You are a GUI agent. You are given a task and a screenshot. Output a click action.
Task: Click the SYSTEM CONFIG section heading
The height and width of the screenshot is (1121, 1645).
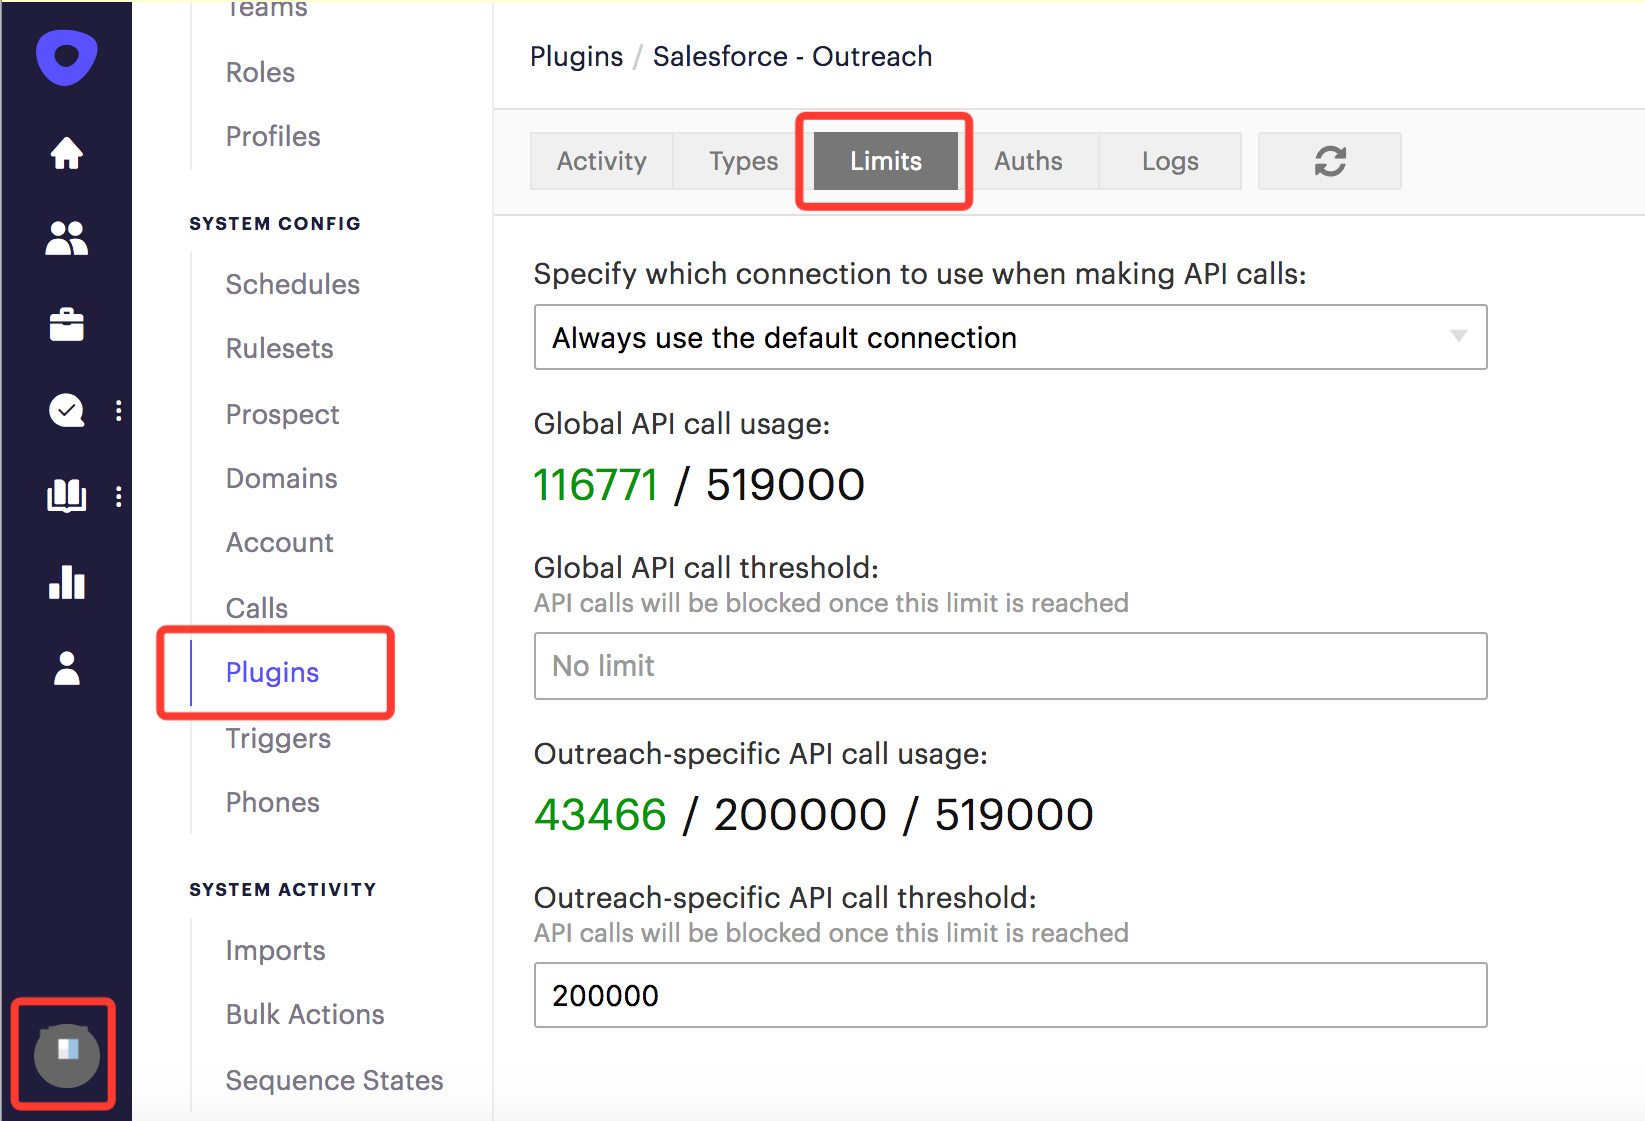pos(275,223)
